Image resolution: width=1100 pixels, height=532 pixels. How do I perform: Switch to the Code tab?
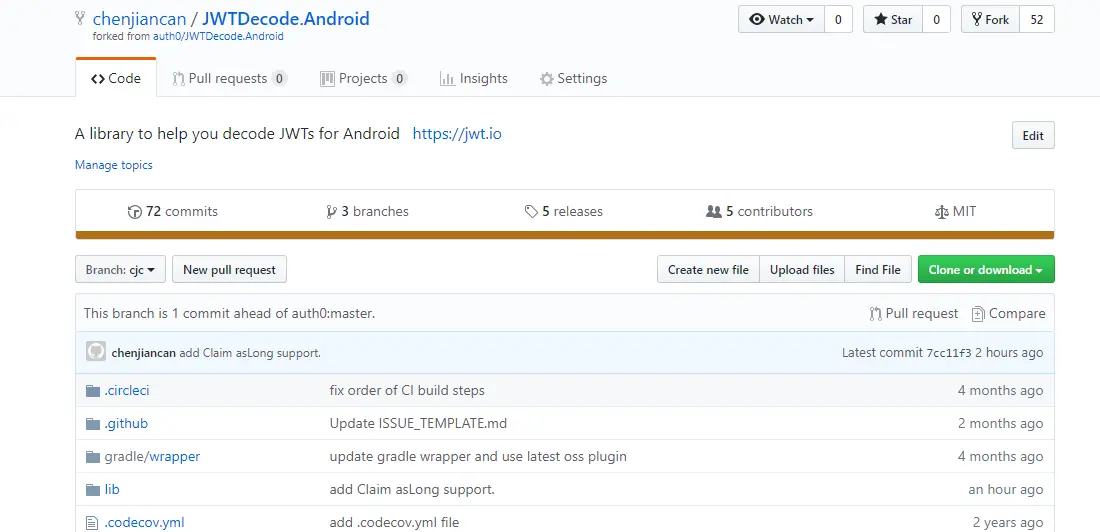click(x=116, y=79)
